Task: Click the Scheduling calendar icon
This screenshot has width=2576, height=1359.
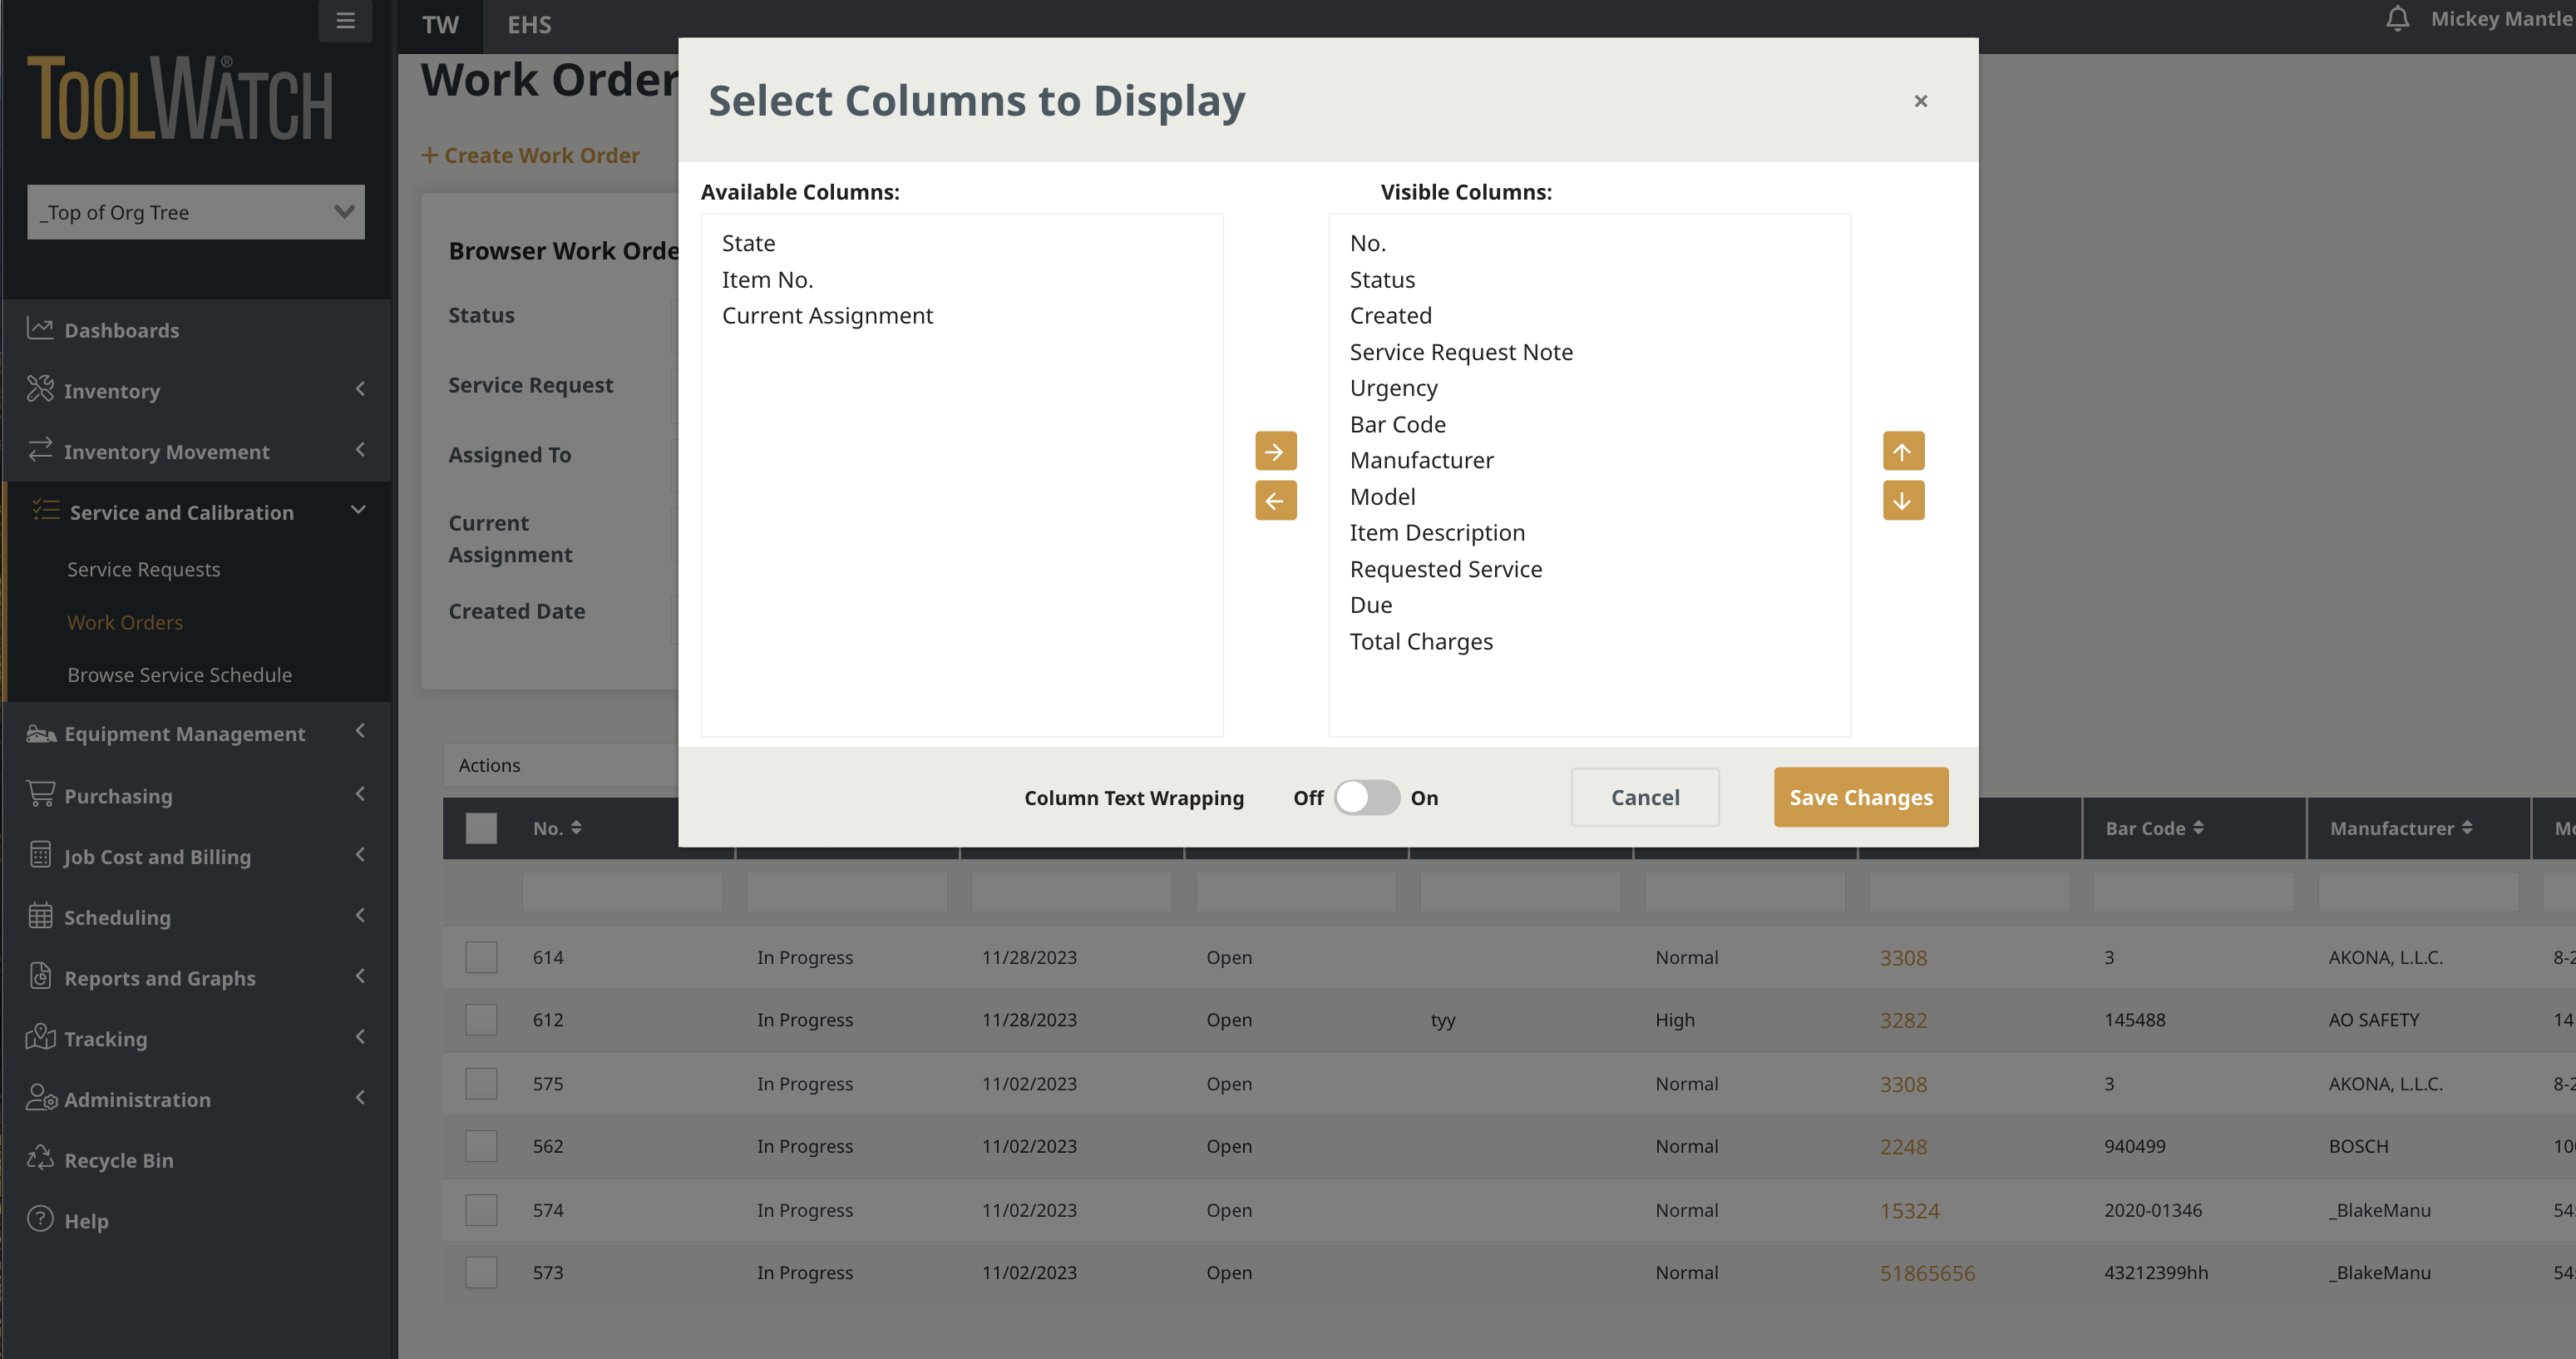Action: pos(40,916)
